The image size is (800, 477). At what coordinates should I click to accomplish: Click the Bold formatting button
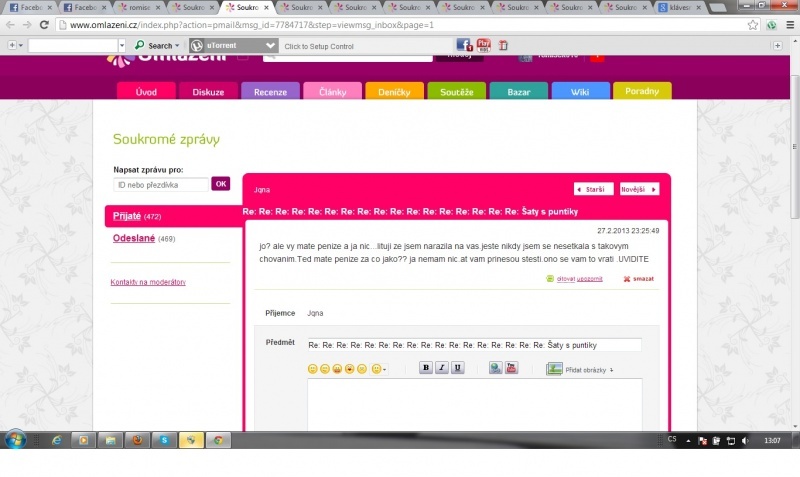426,368
